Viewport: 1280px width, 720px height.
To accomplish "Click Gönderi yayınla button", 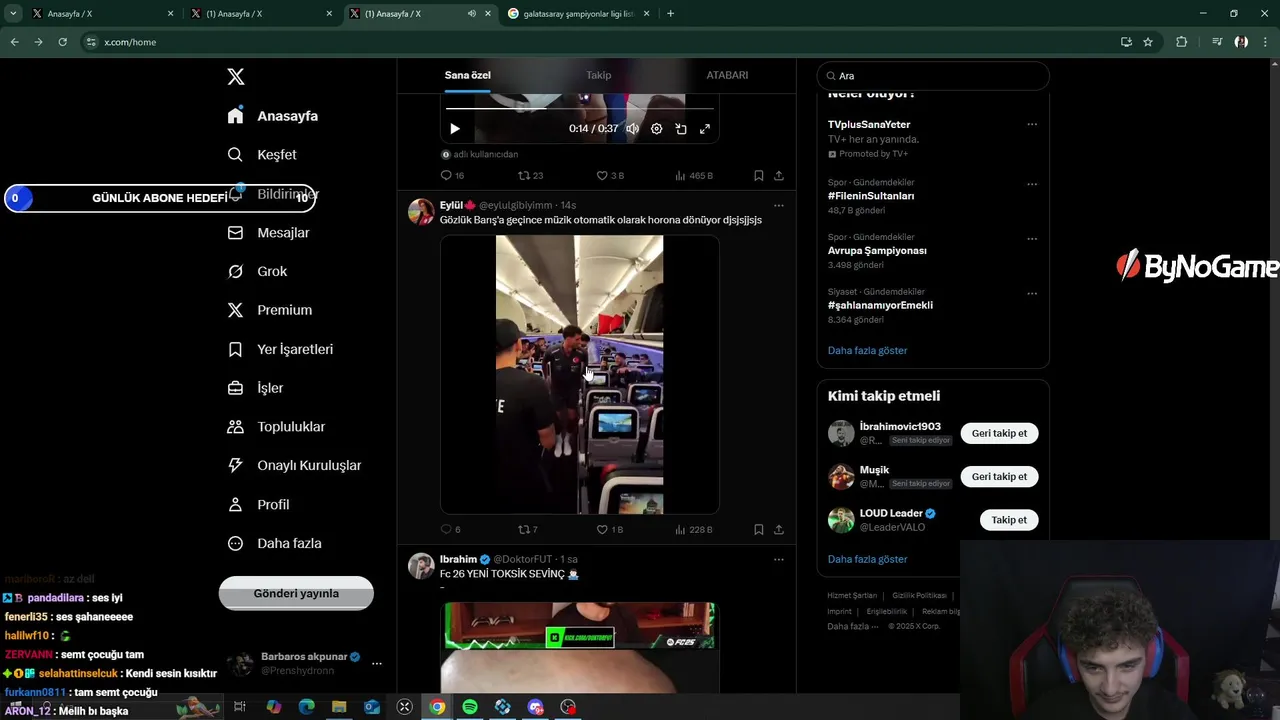I will click(296, 593).
